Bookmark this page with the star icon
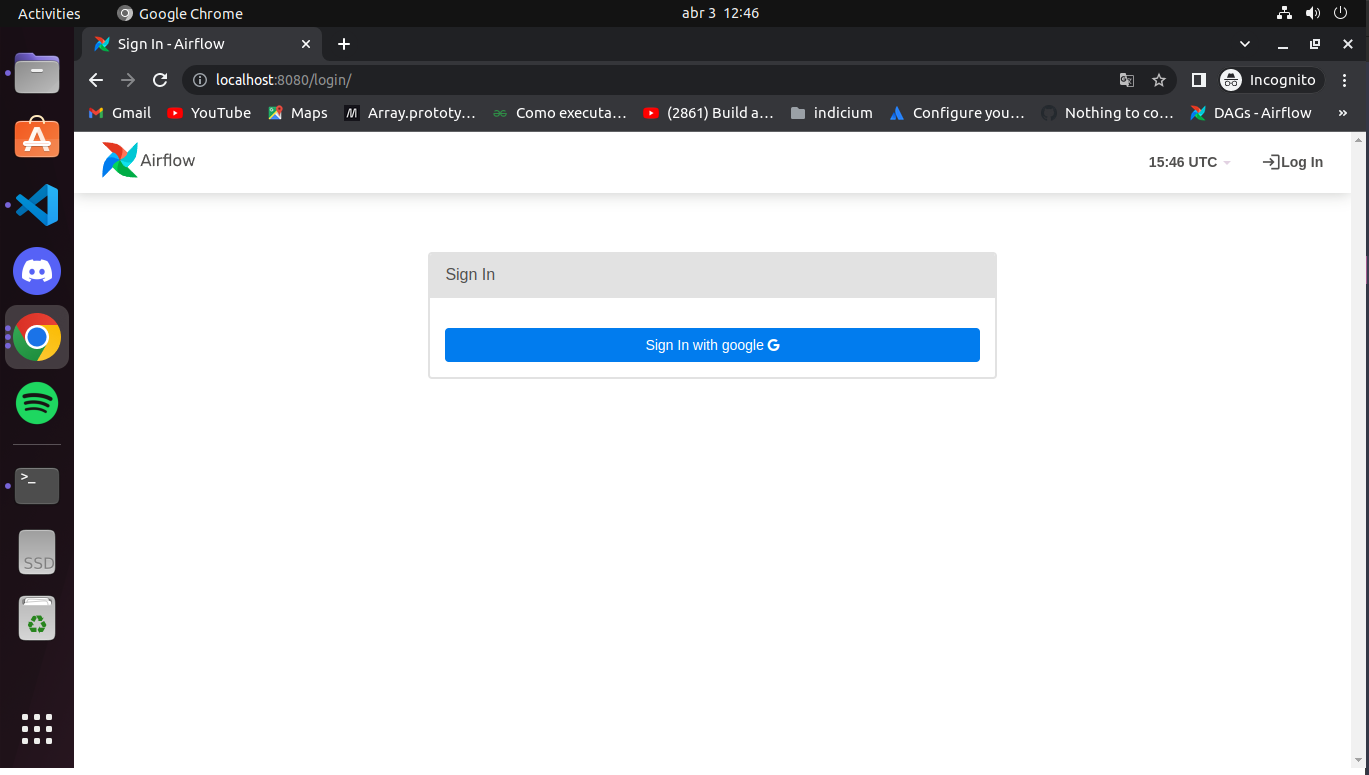Viewport: 1369px width, 775px height. 1159,80
